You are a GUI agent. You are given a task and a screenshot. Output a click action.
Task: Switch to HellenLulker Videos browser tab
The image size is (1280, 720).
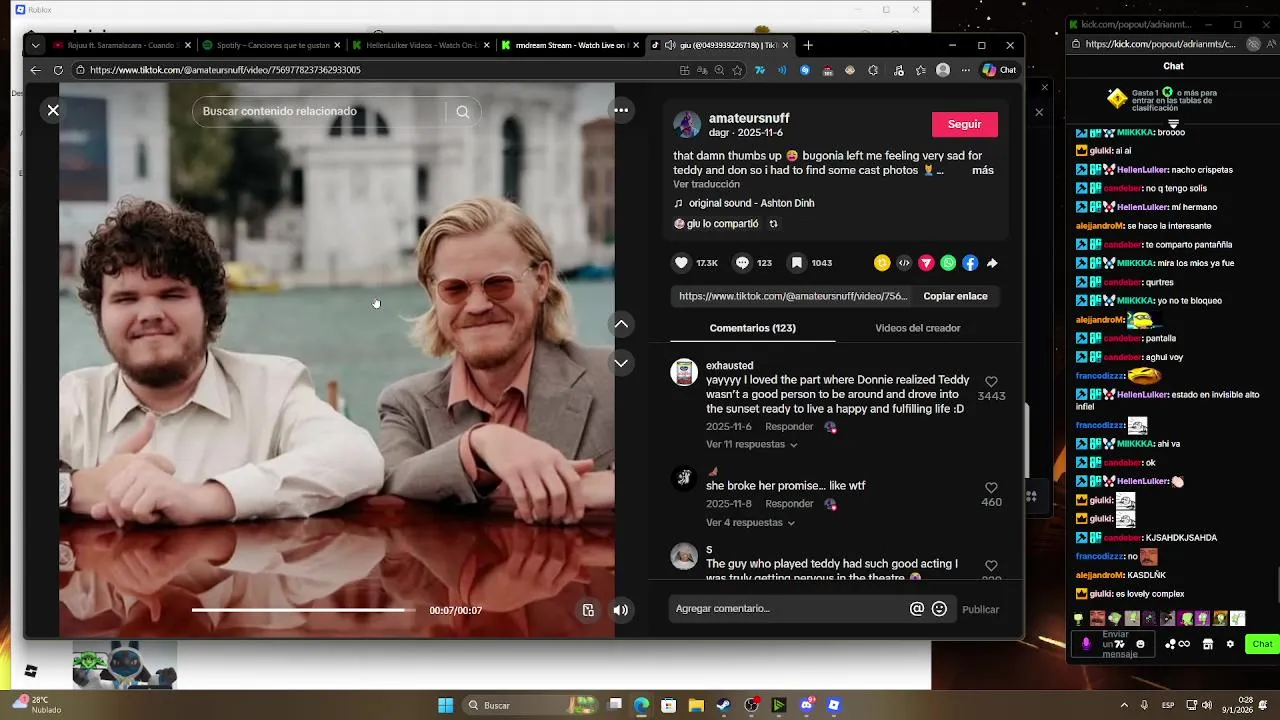click(420, 45)
